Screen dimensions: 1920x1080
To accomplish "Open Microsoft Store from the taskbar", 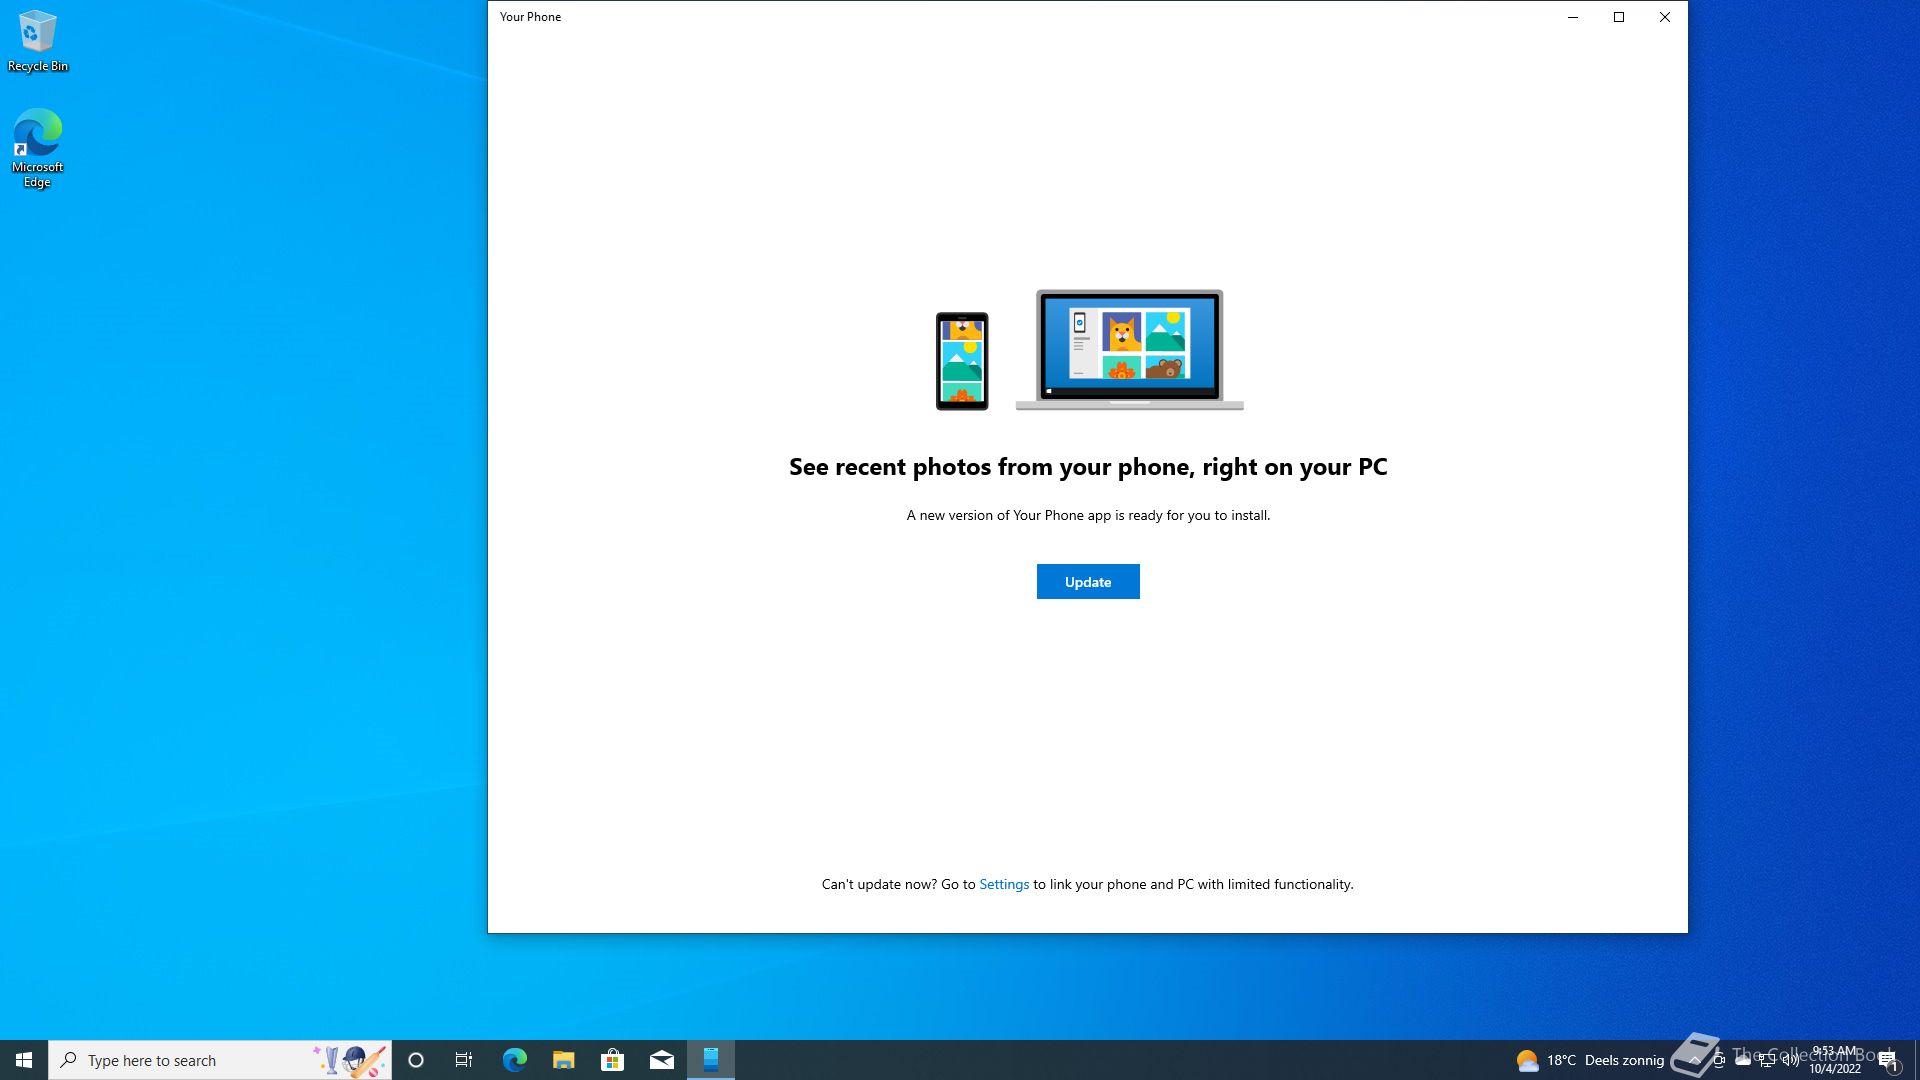I will [612, 1060].
